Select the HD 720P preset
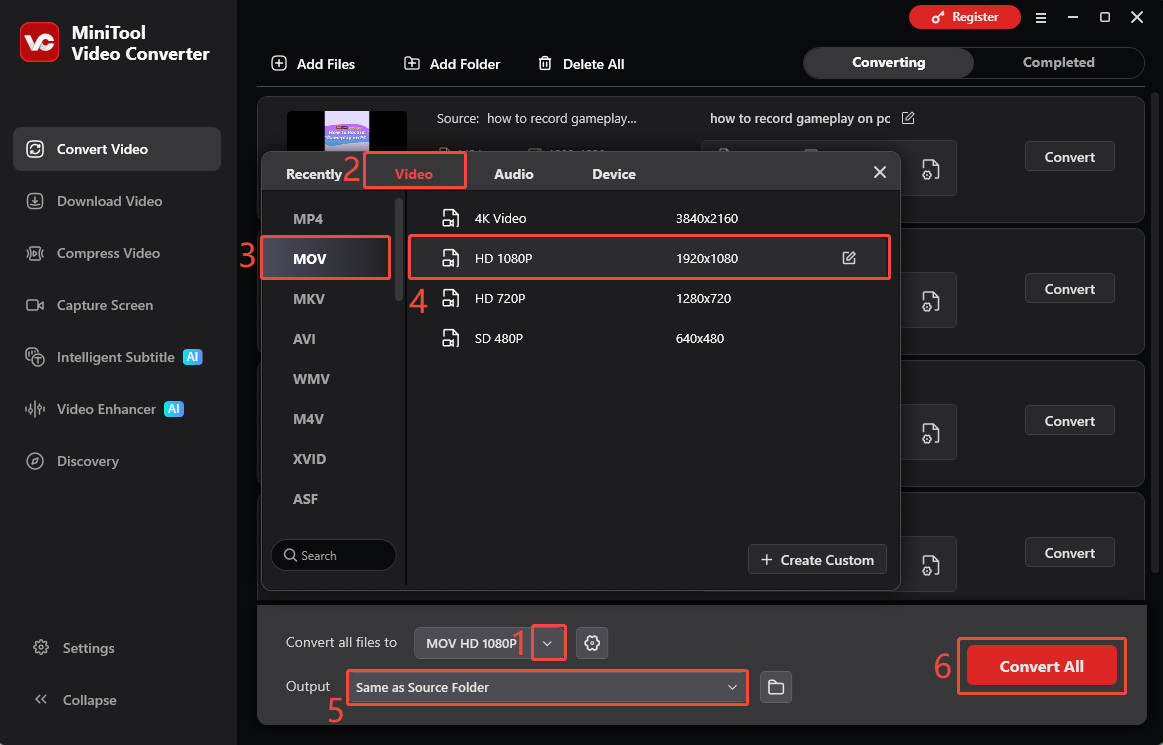The width and height of the screenshot is (1163, 745). [649, 298]
